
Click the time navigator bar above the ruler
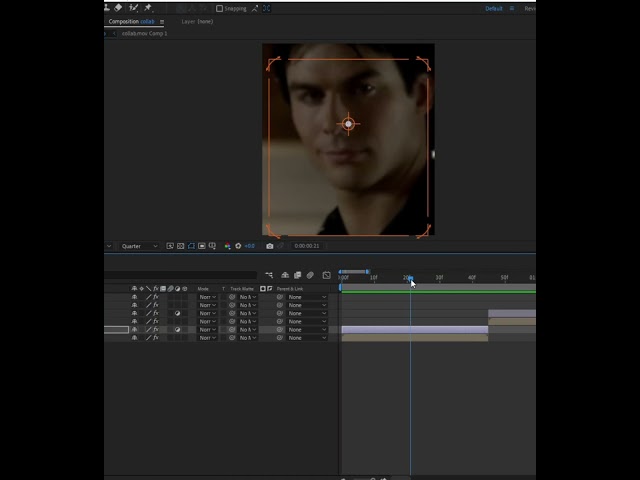click(x=354, y=271)
